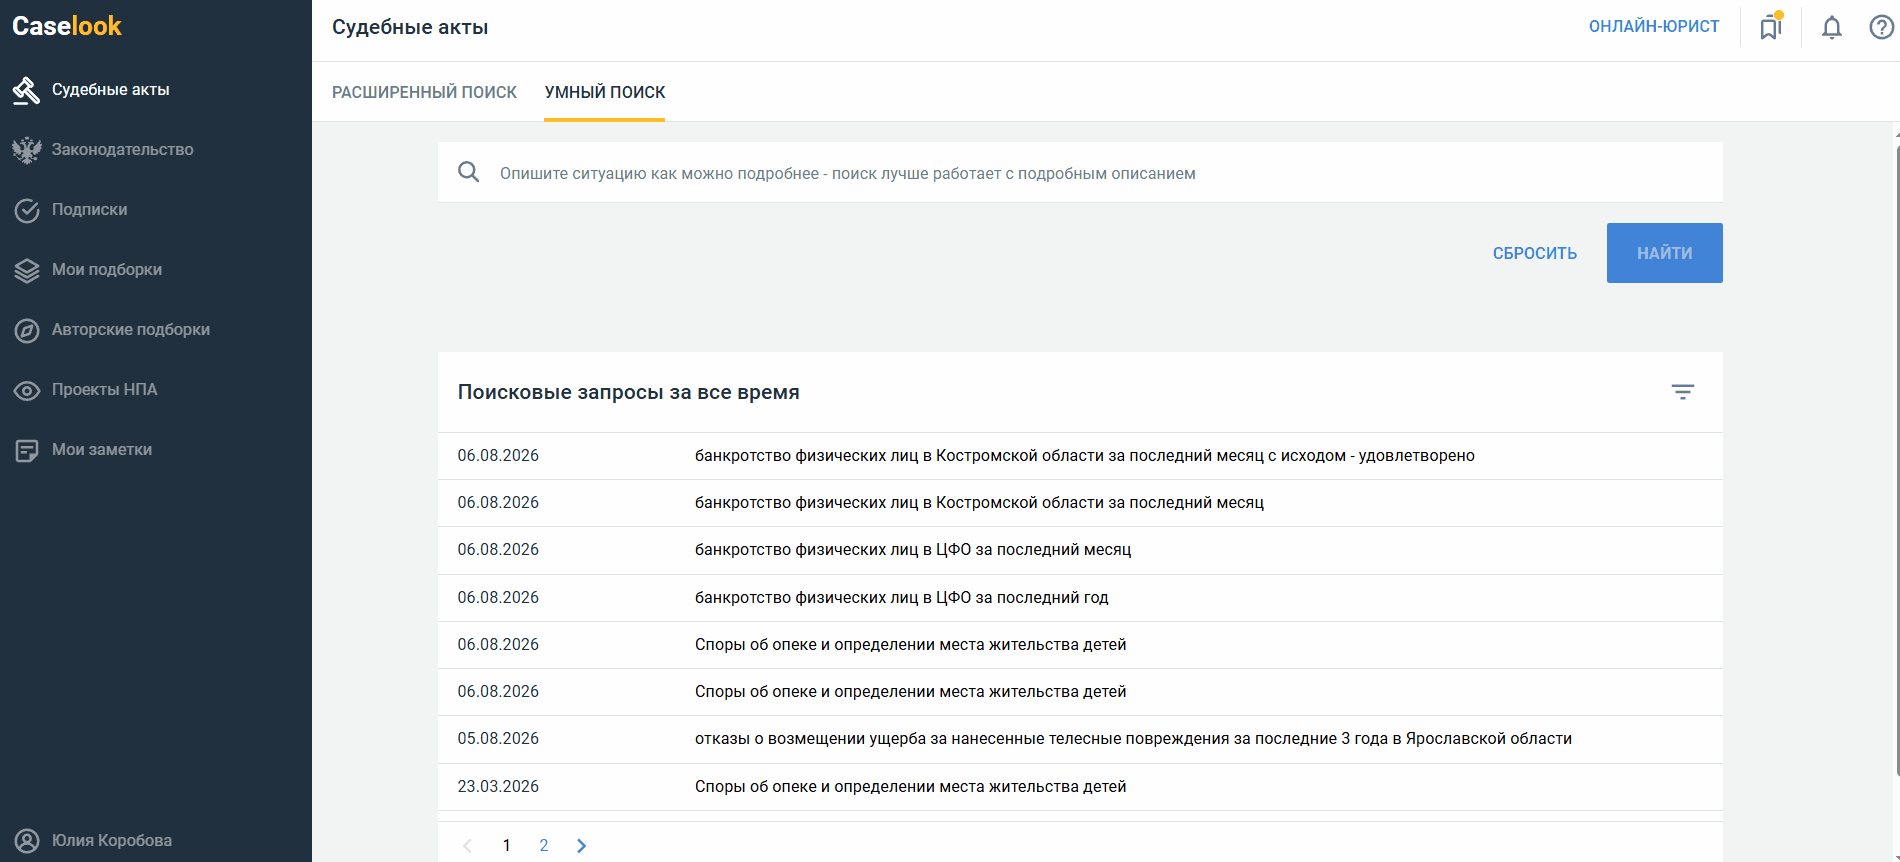This screenshot has height=862, width=1900.
Task: Open help question mark icon
Action: 1881,27
